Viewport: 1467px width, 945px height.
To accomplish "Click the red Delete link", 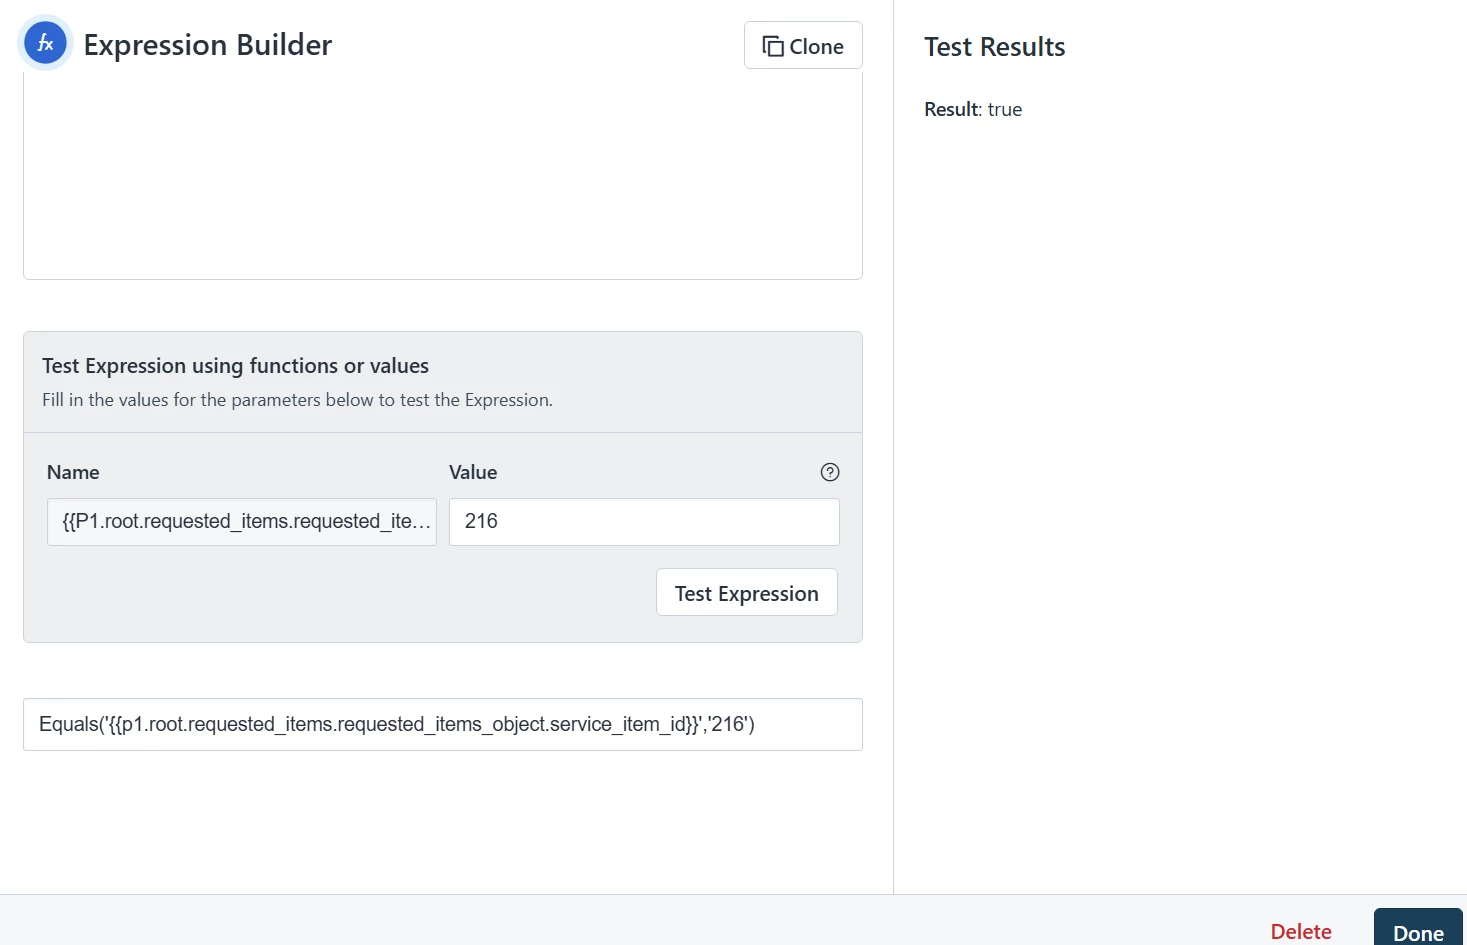I will pyautogui.click(x=1301, y=931).
